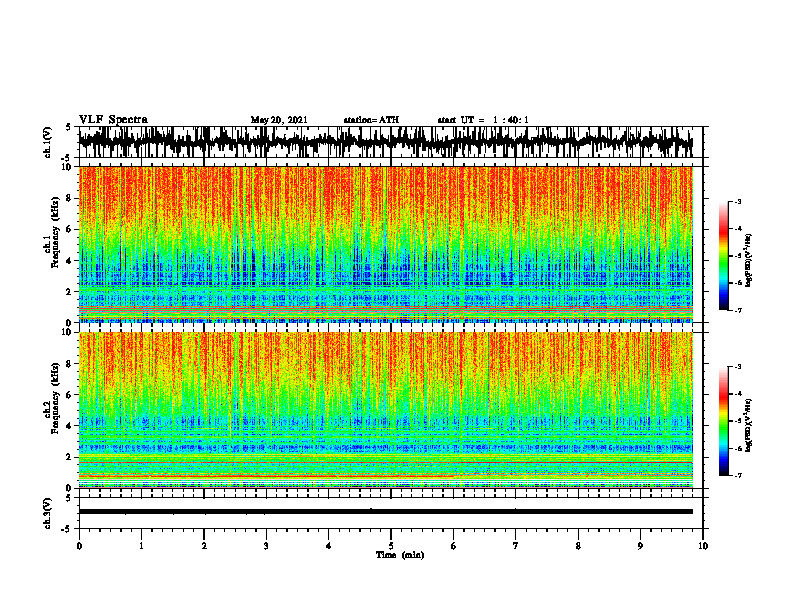Click the ch.1 color scale bar
This screenshot has width=792, height=612.
coord(724,256)
